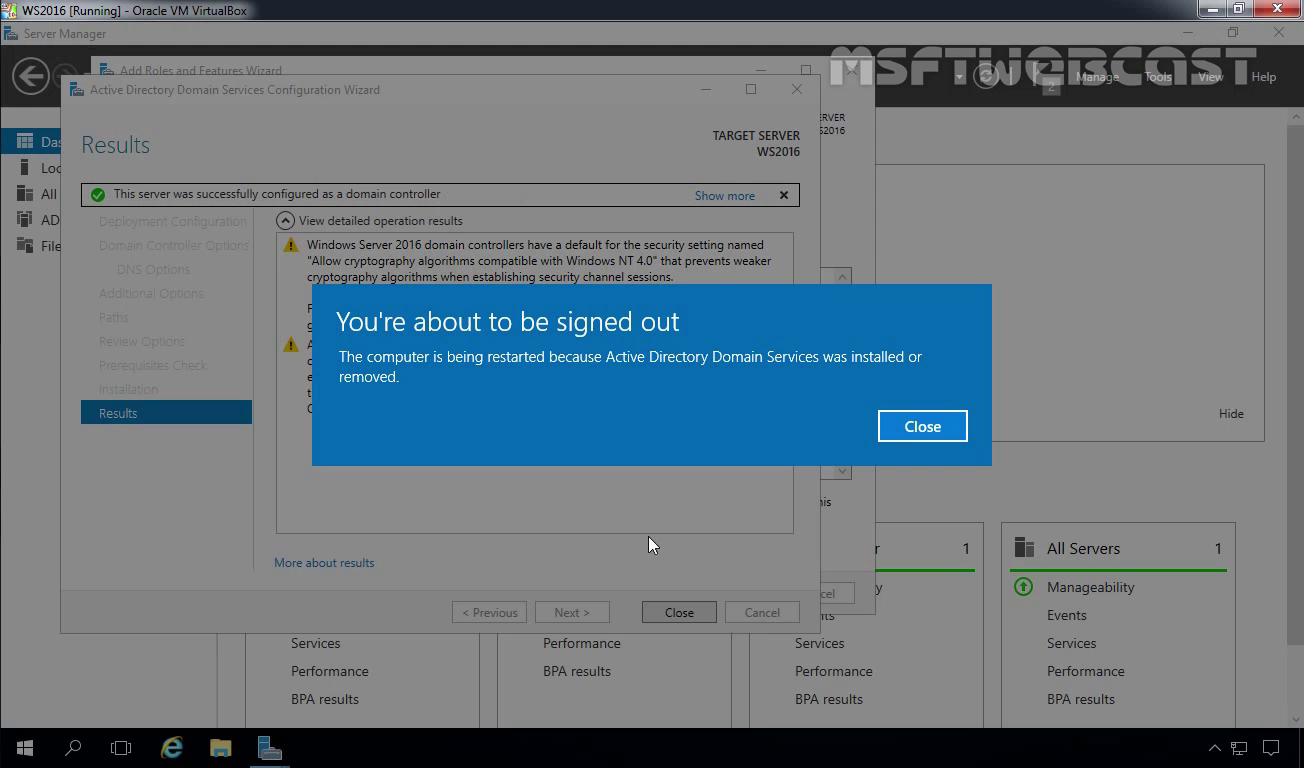Select Review Options step

[x=142, y=342]
